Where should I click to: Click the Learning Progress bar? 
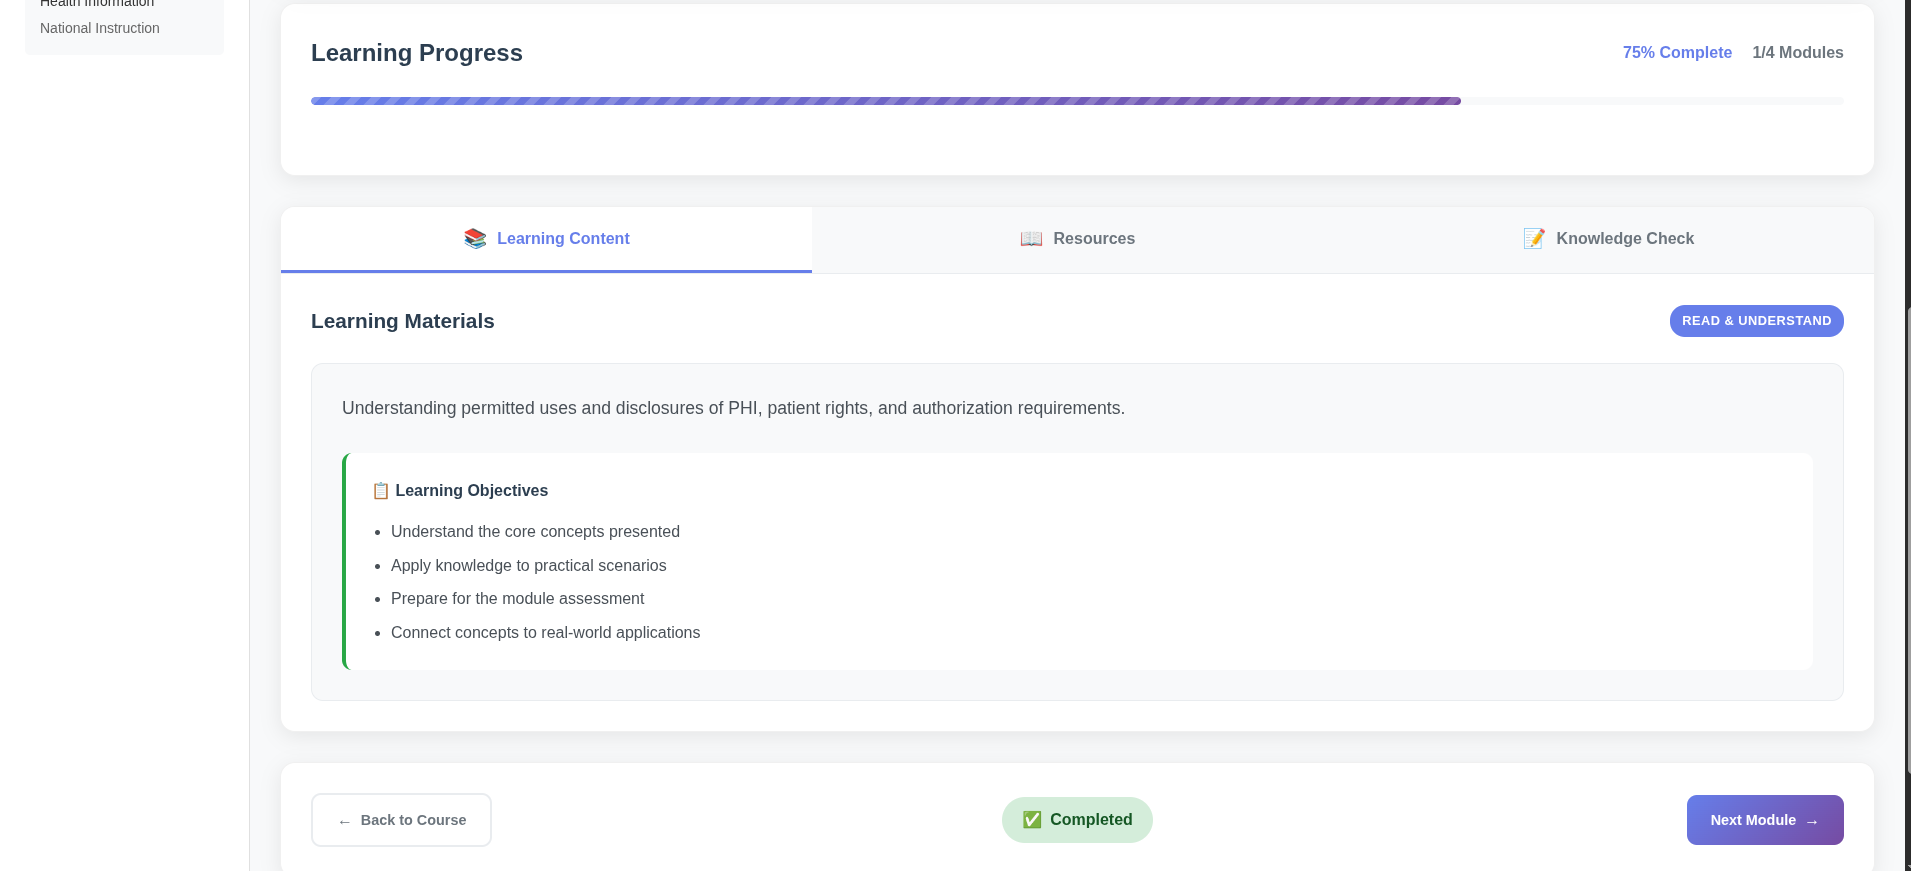(885, 101)
